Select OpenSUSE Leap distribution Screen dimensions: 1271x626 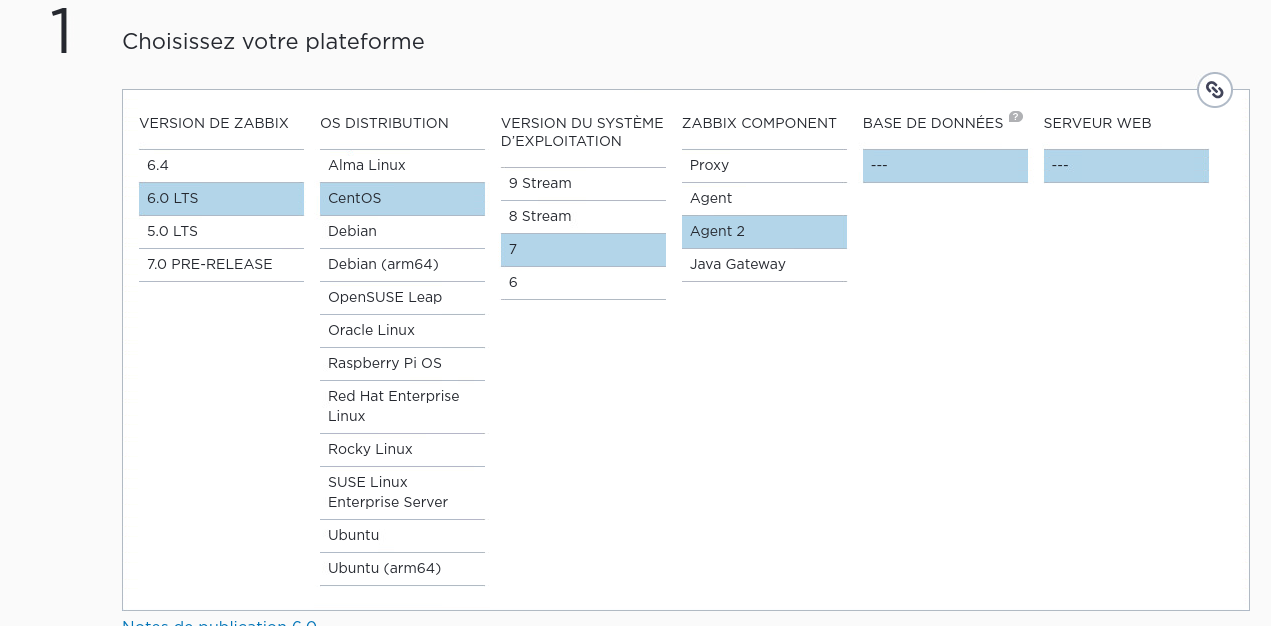tap(402, 297)
